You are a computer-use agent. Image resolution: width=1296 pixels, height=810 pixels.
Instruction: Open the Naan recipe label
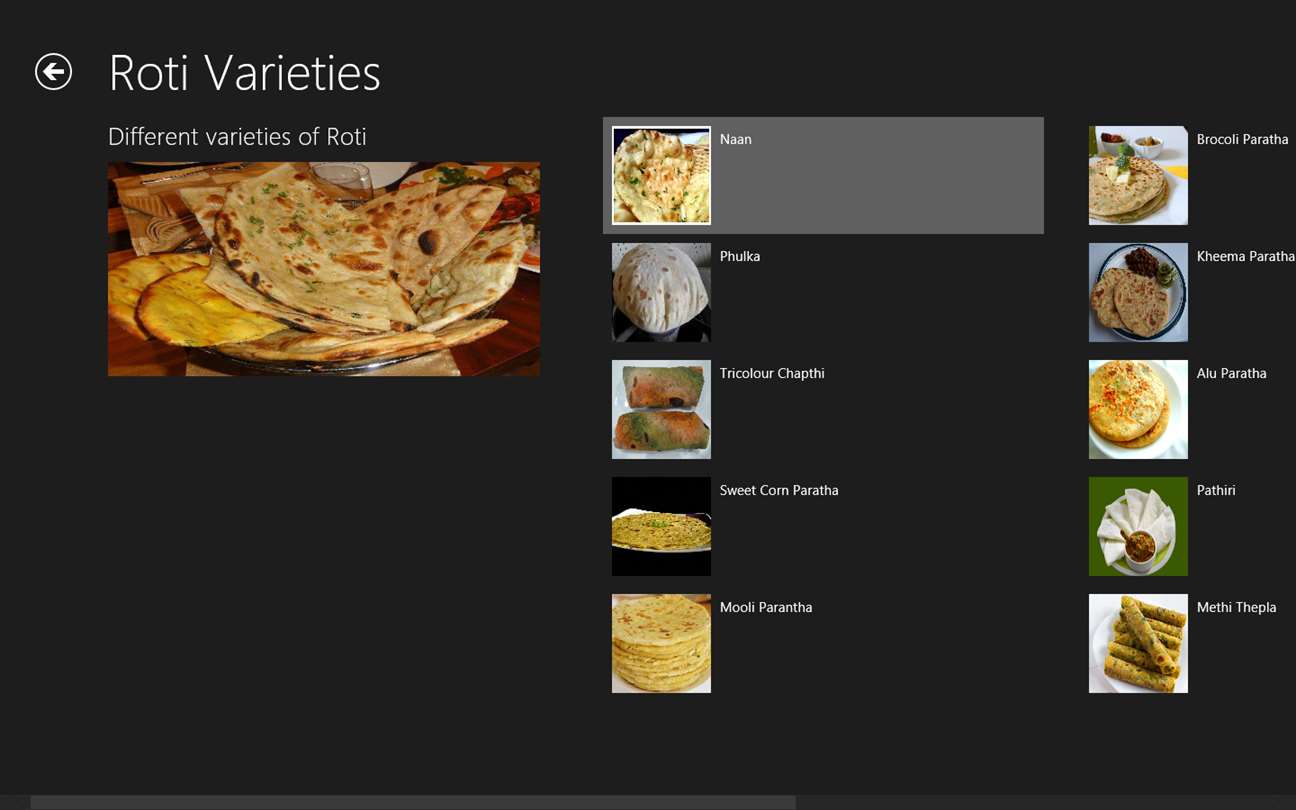(x=735, y=139)
